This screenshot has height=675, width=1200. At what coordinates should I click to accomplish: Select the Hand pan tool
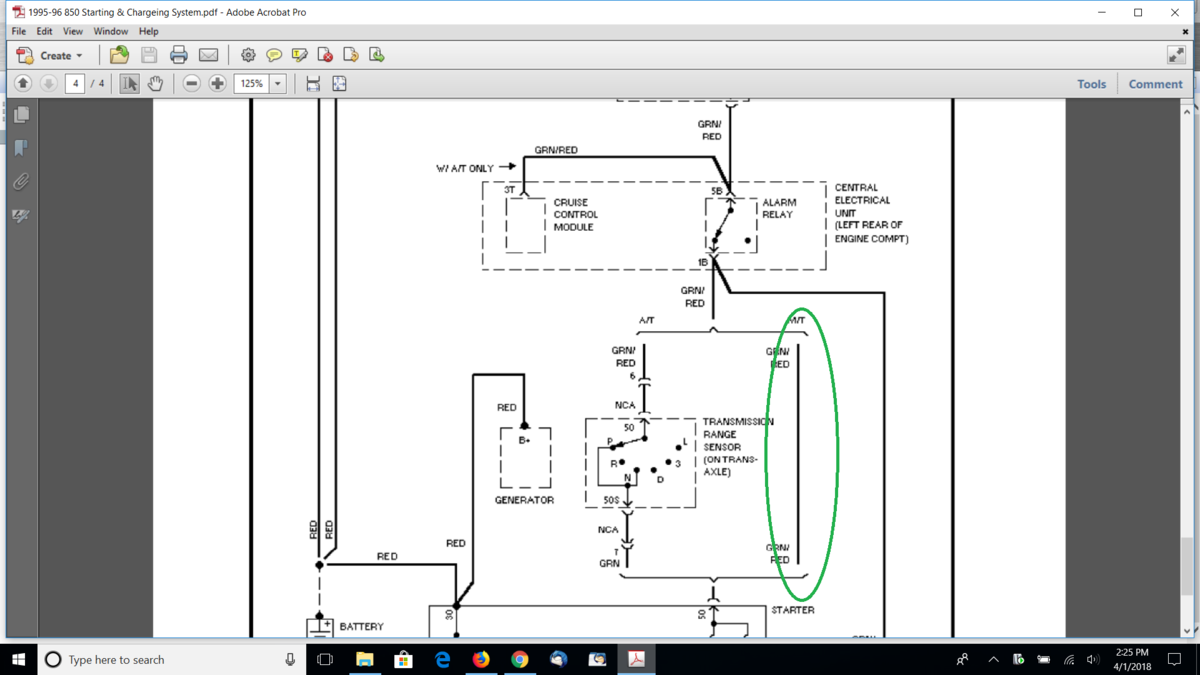(155, 84)
